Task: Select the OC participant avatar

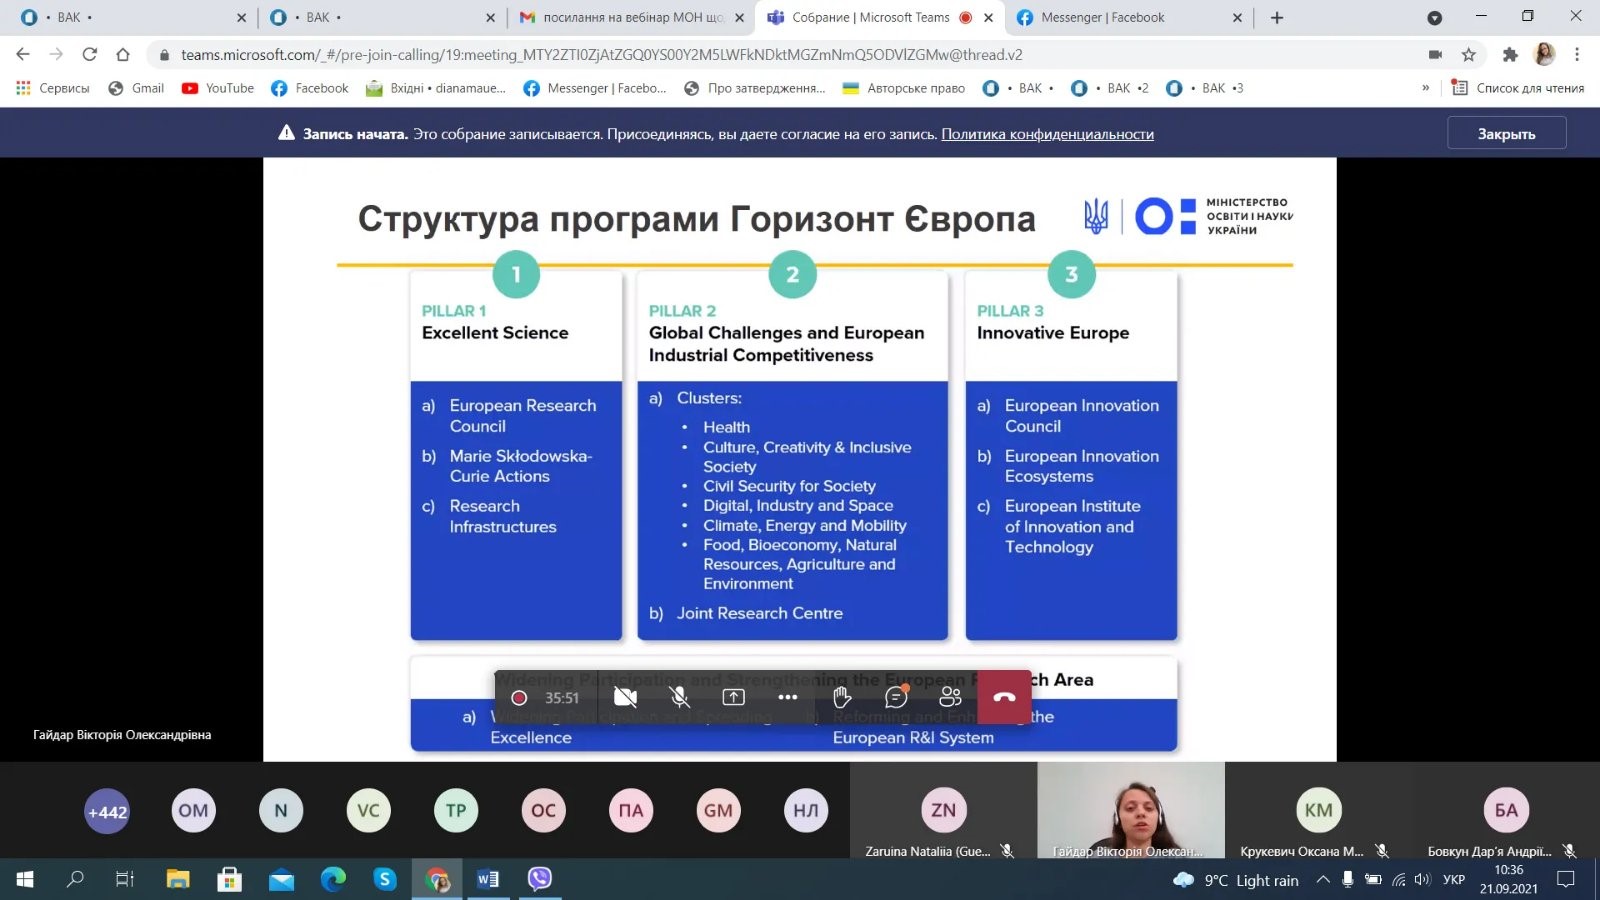Action: [x=543, y=811]
